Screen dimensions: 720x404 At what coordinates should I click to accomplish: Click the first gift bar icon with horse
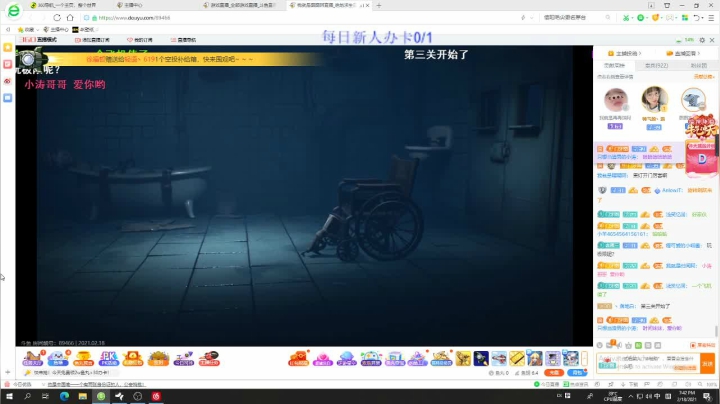click(x=33, y=358)
